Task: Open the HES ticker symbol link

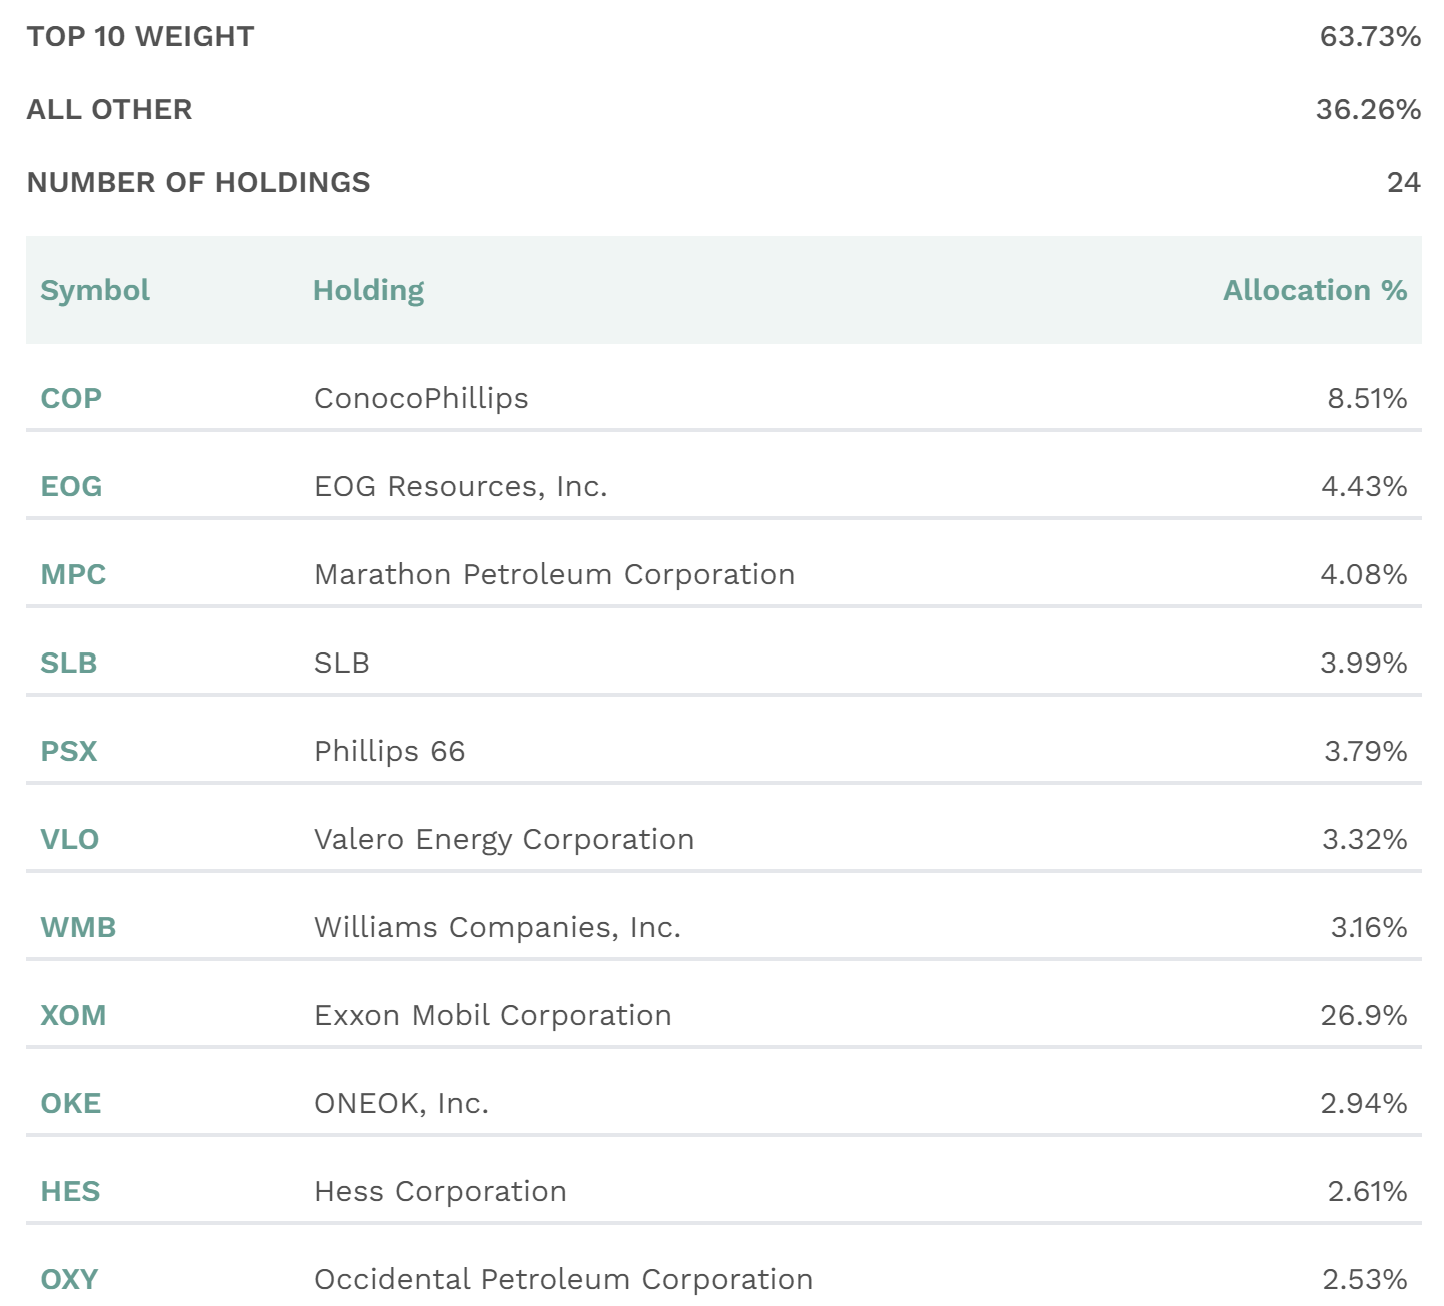Action: click(70, 1191)
